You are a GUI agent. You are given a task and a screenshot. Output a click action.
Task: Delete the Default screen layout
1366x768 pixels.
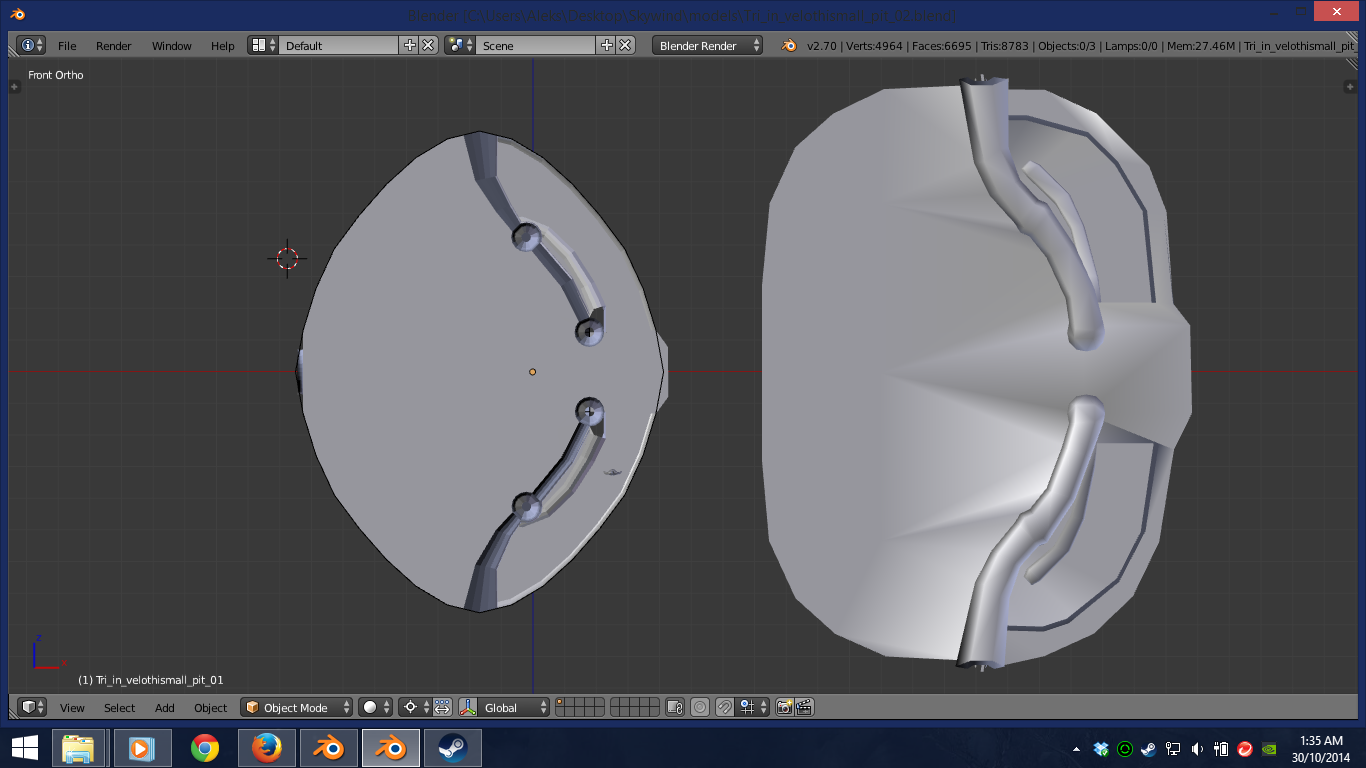(x=428, y=45)
